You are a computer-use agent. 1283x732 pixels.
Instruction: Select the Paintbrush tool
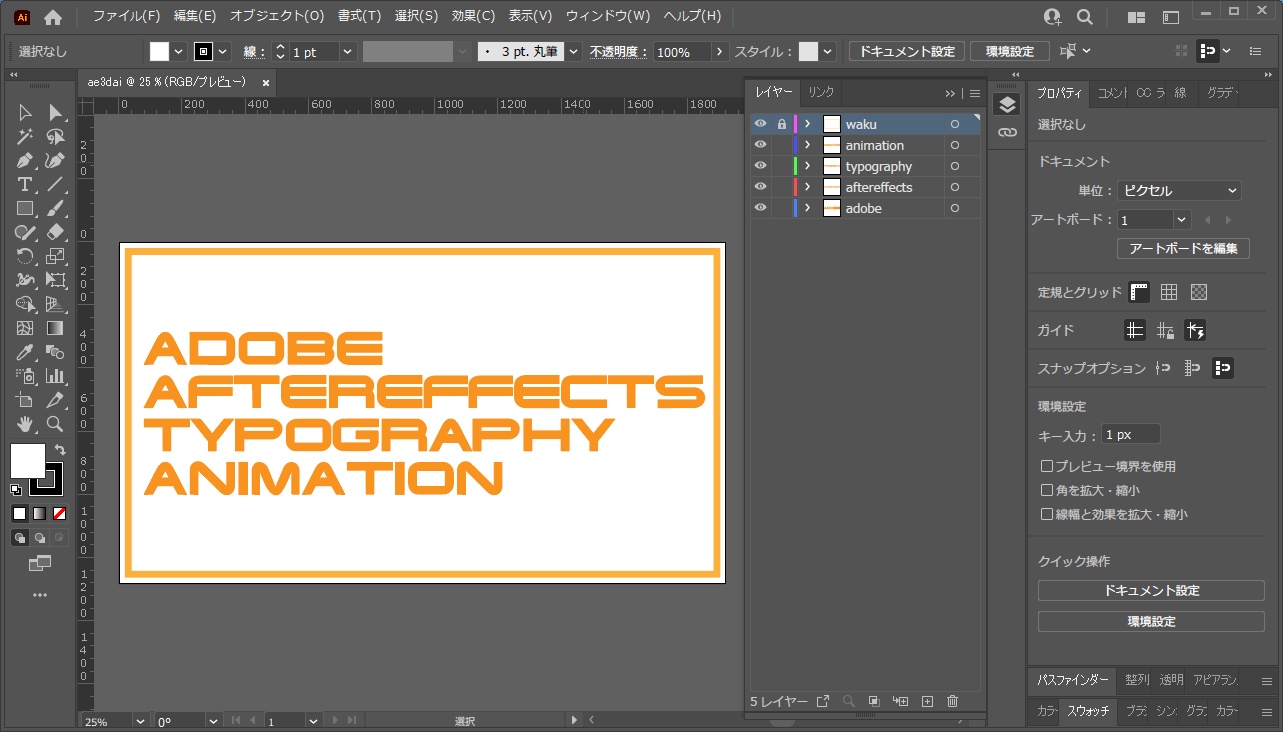tap(56, 209)
